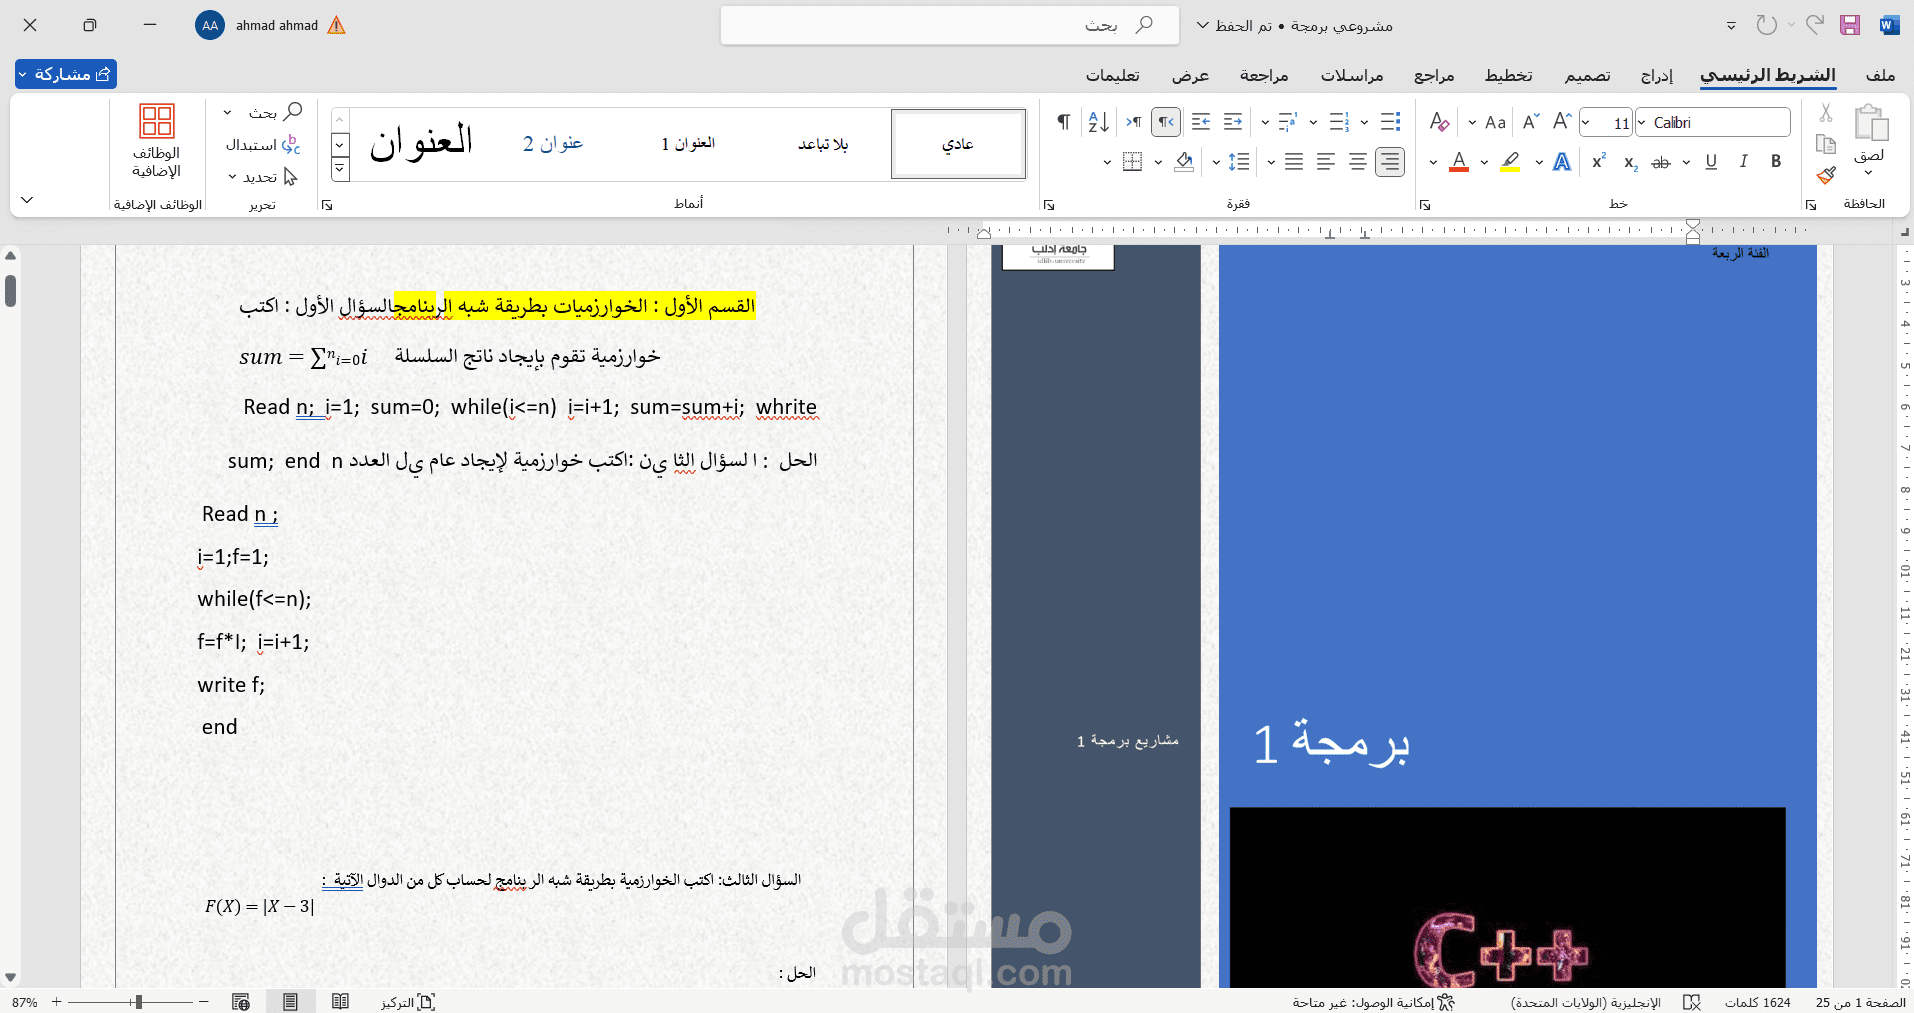1914x1013 pixels.
Task: Apply superscript (x² icon)
Action: pyautogui.click(x=1599, y=161)
